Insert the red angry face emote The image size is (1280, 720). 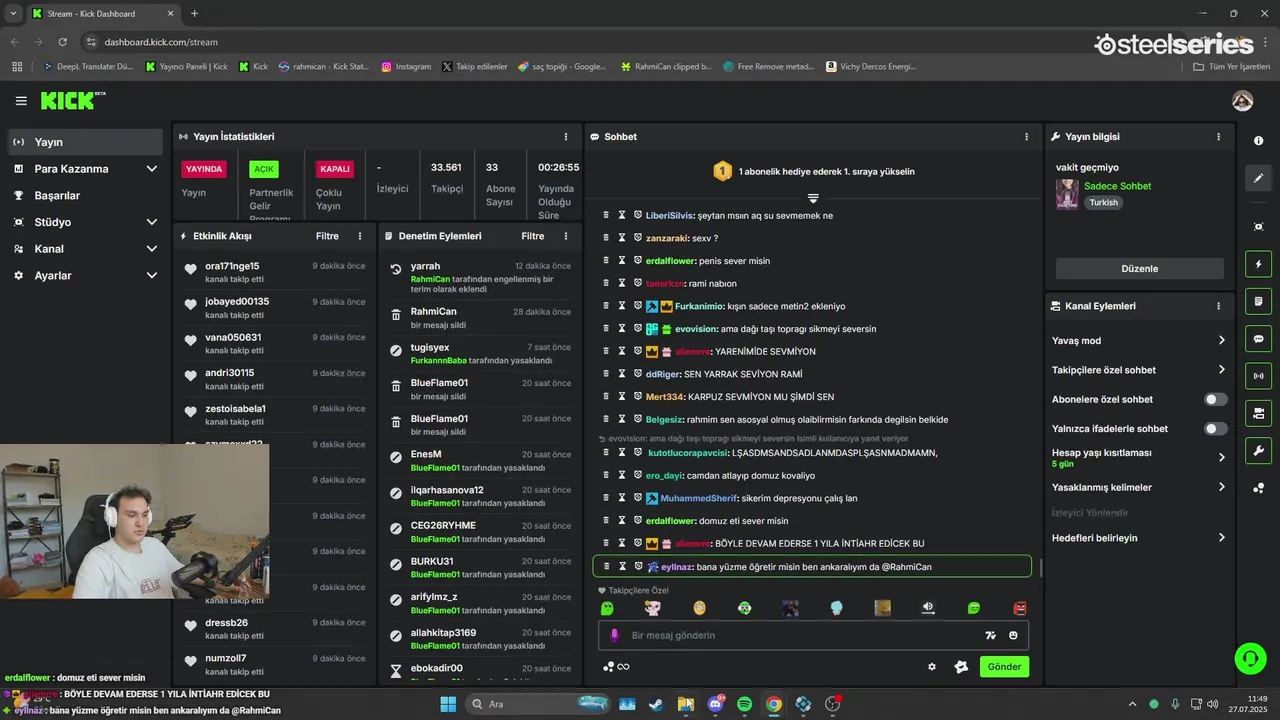coord(1019,608)
